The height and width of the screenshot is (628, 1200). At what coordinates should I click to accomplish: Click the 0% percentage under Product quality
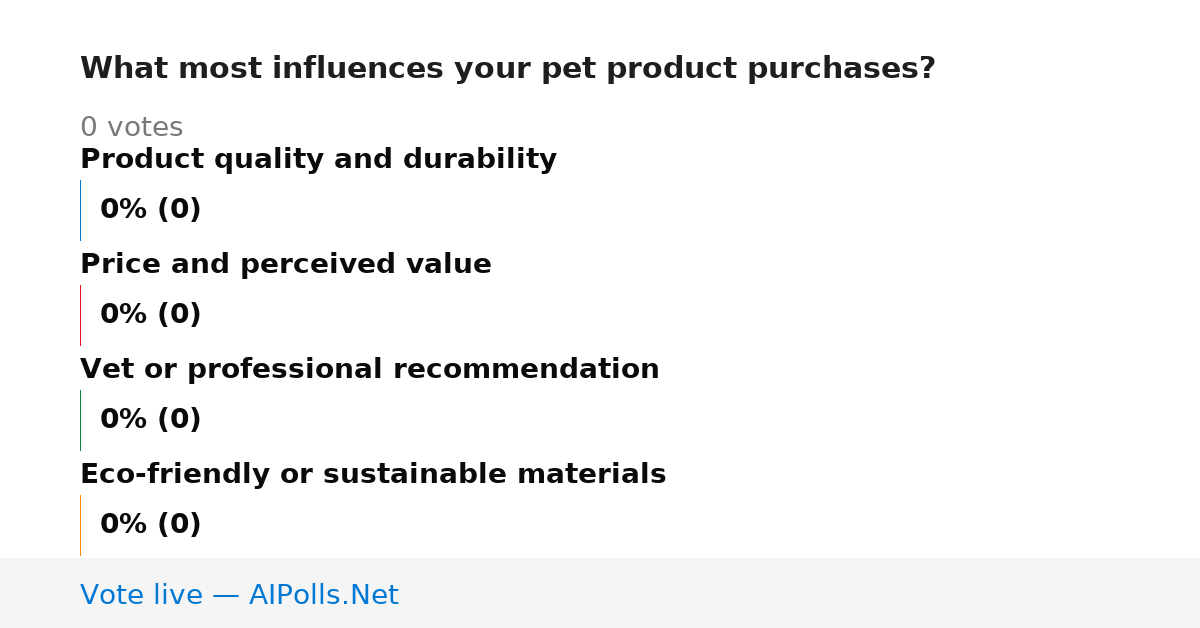[x=124, y=210]
